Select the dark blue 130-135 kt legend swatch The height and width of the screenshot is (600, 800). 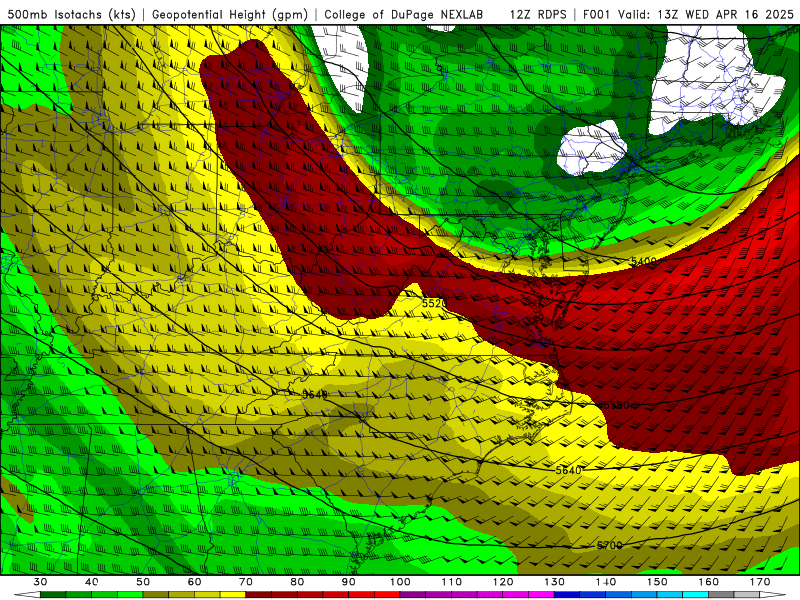pyautogui.click(x=567, y=595)
